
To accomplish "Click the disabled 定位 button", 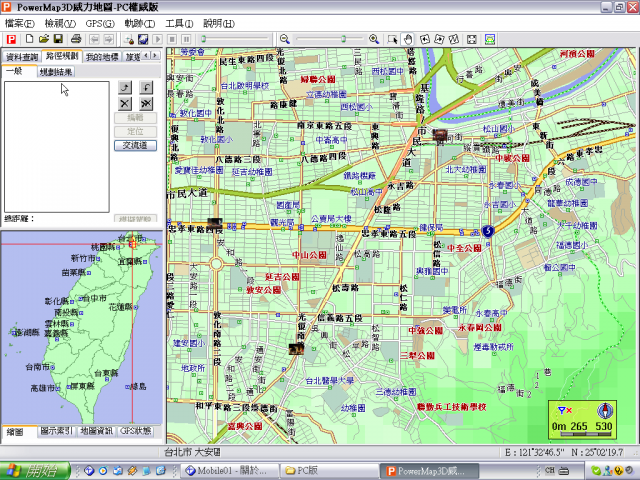I will (x=135, y=131).
